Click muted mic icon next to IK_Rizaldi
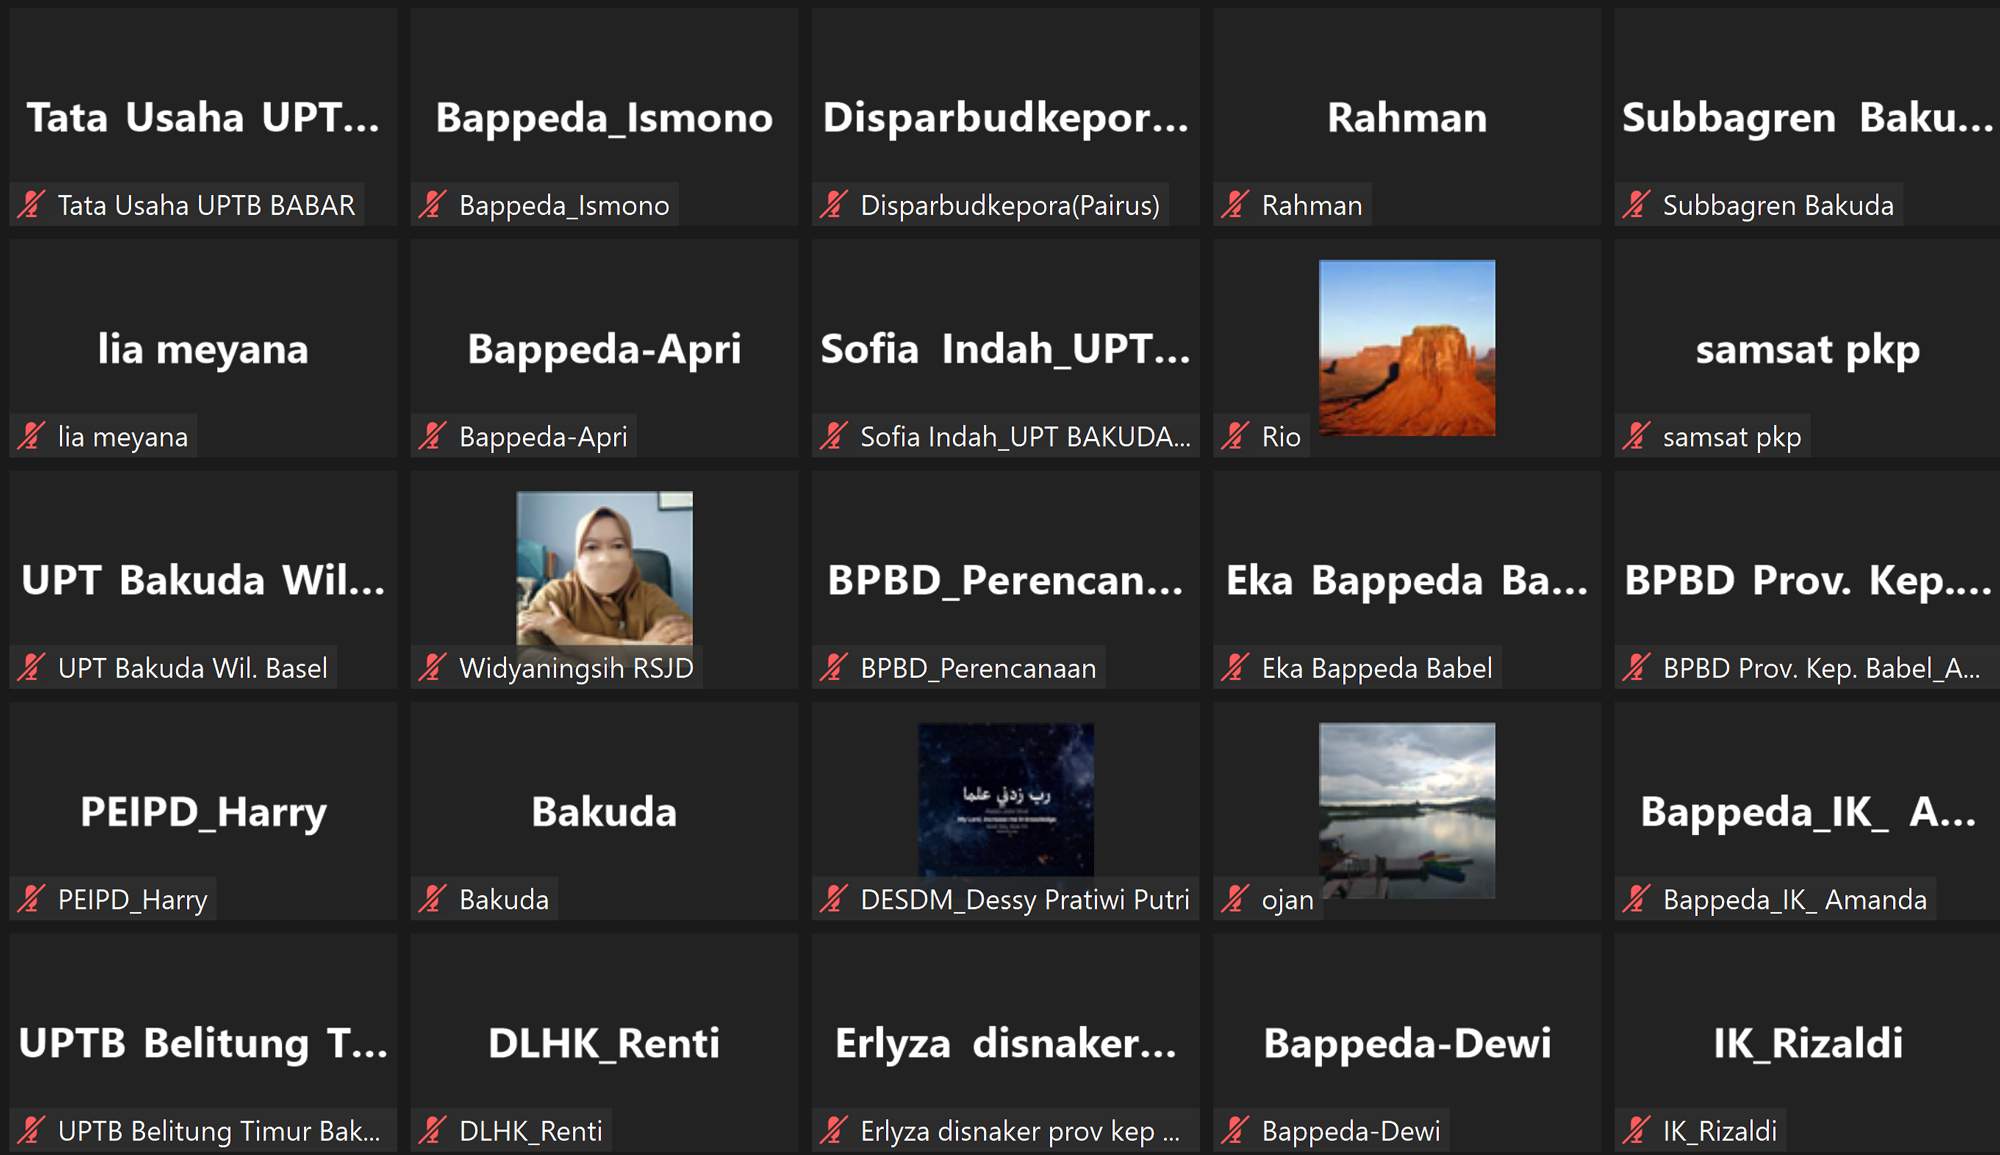 pos(1636,1130)
